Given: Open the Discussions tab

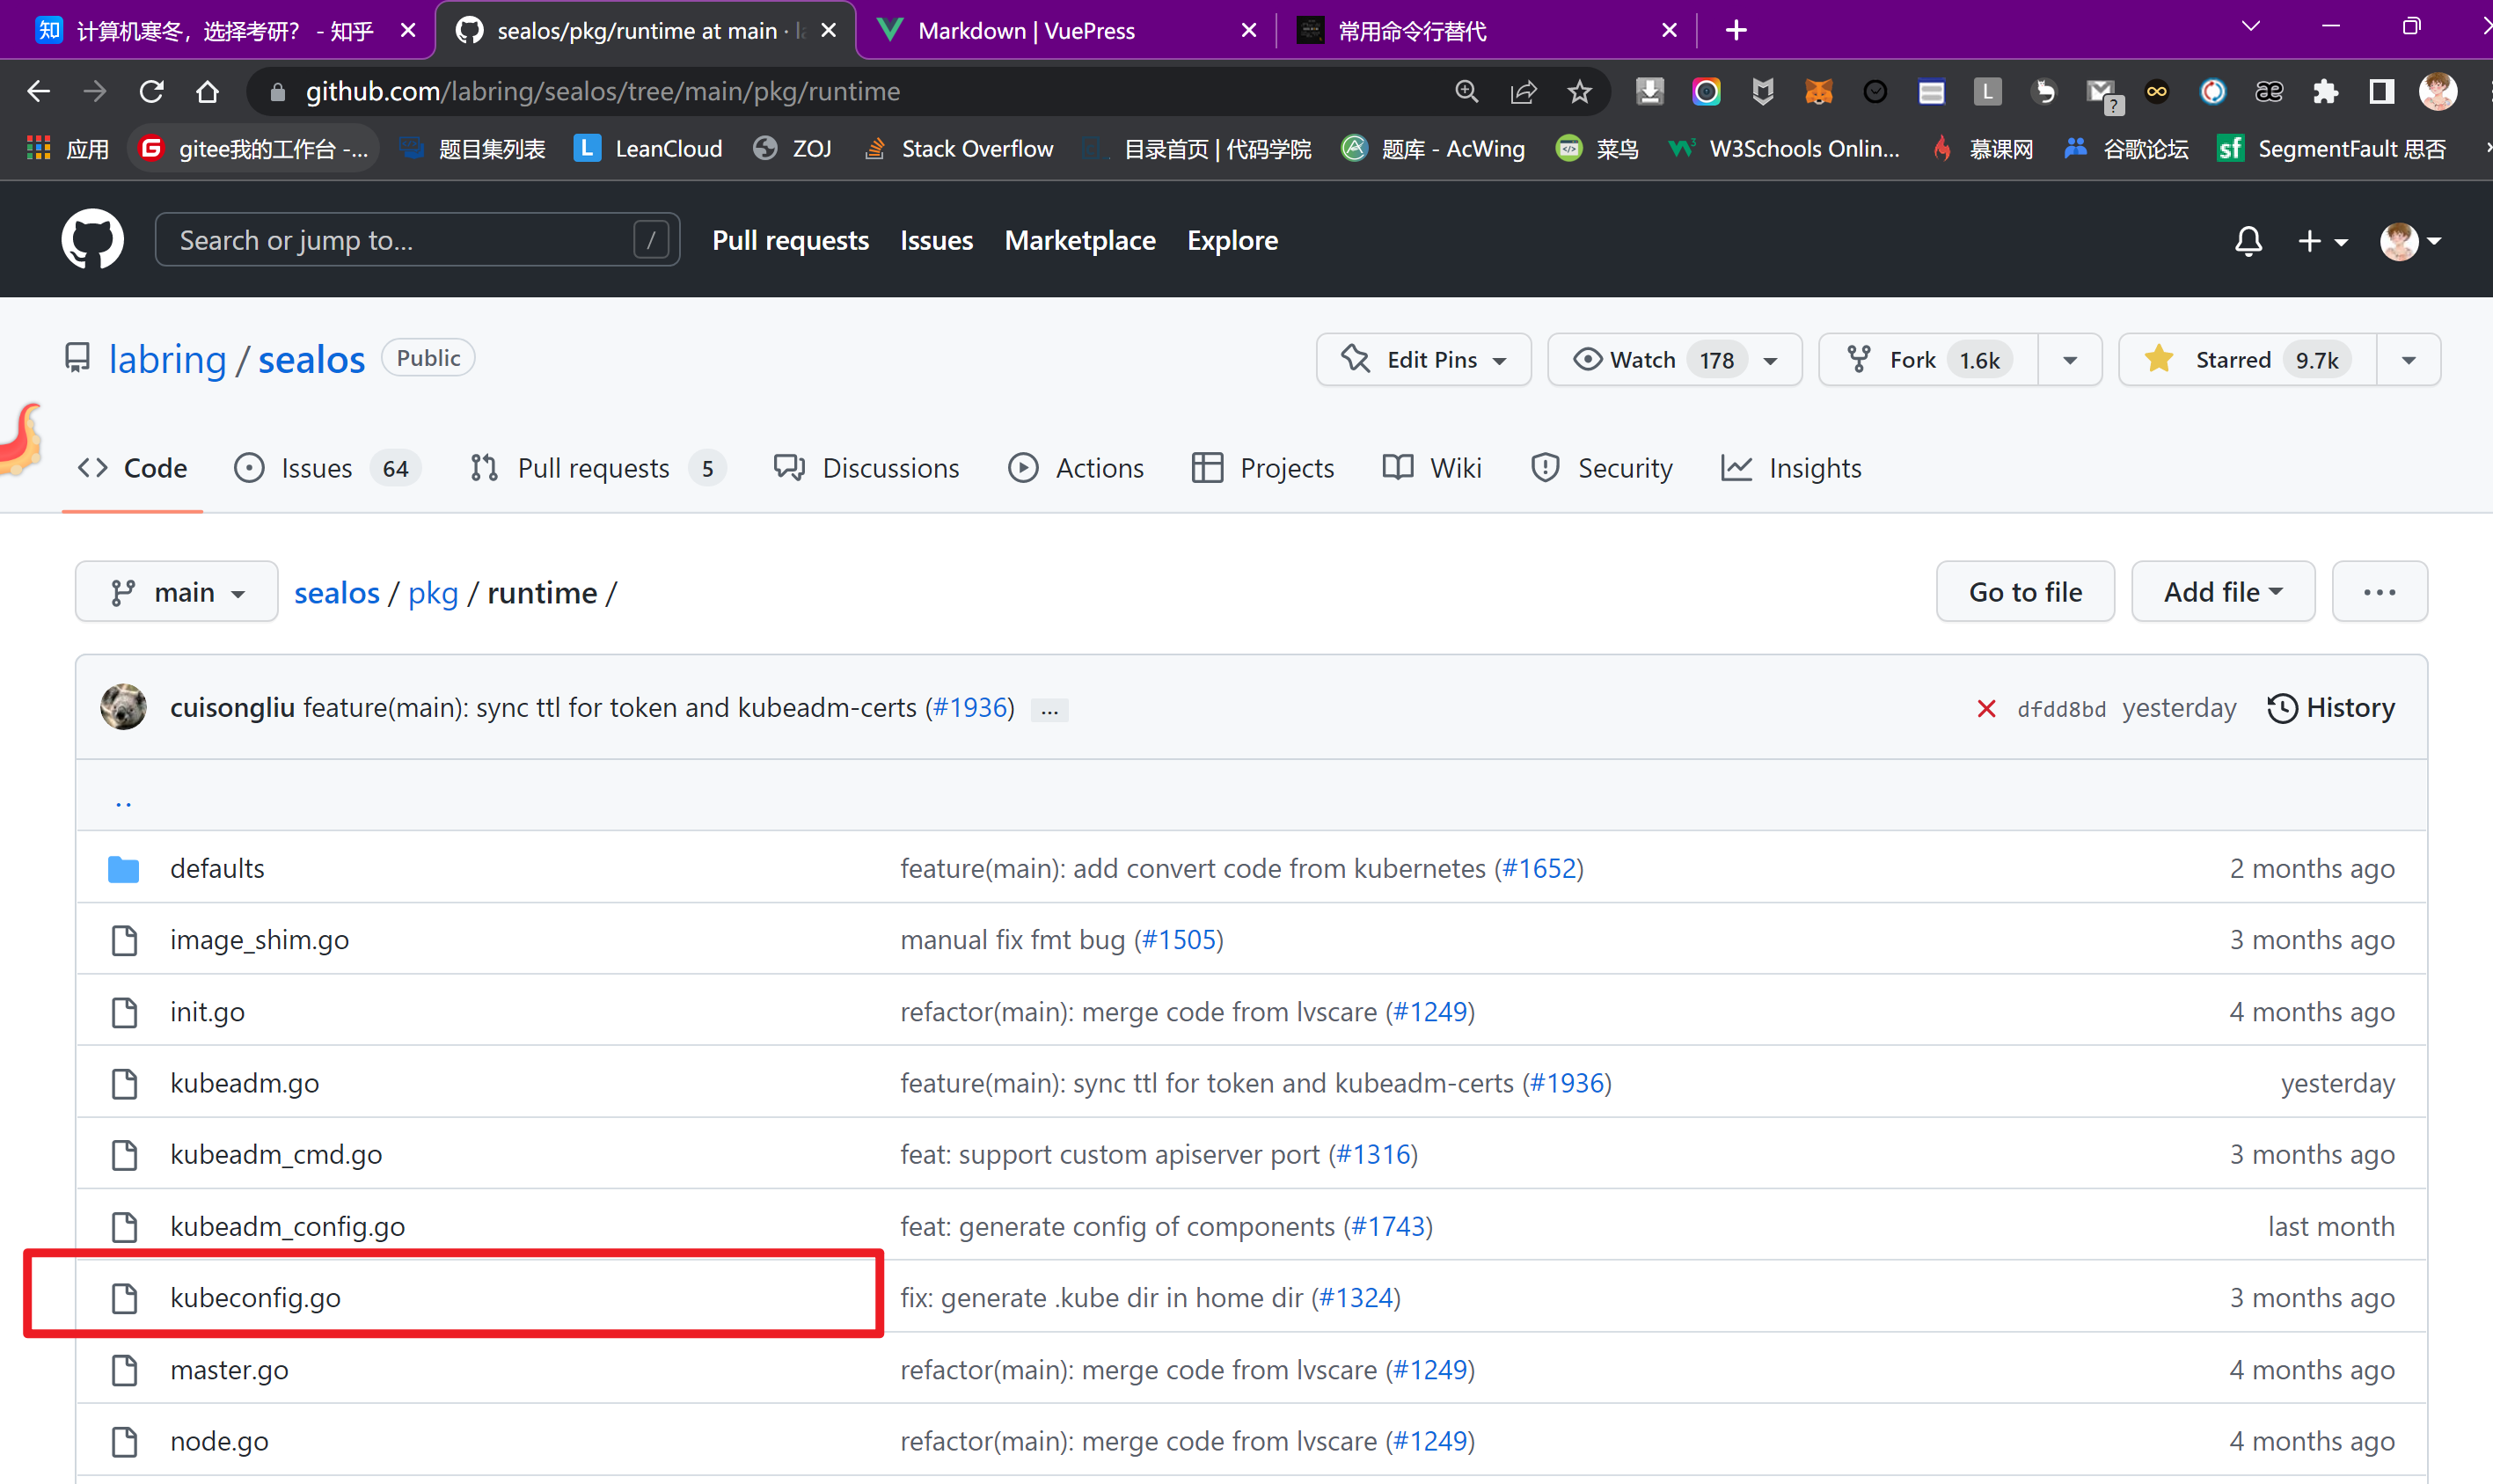Looking at the screenshot, I should 866,468.
